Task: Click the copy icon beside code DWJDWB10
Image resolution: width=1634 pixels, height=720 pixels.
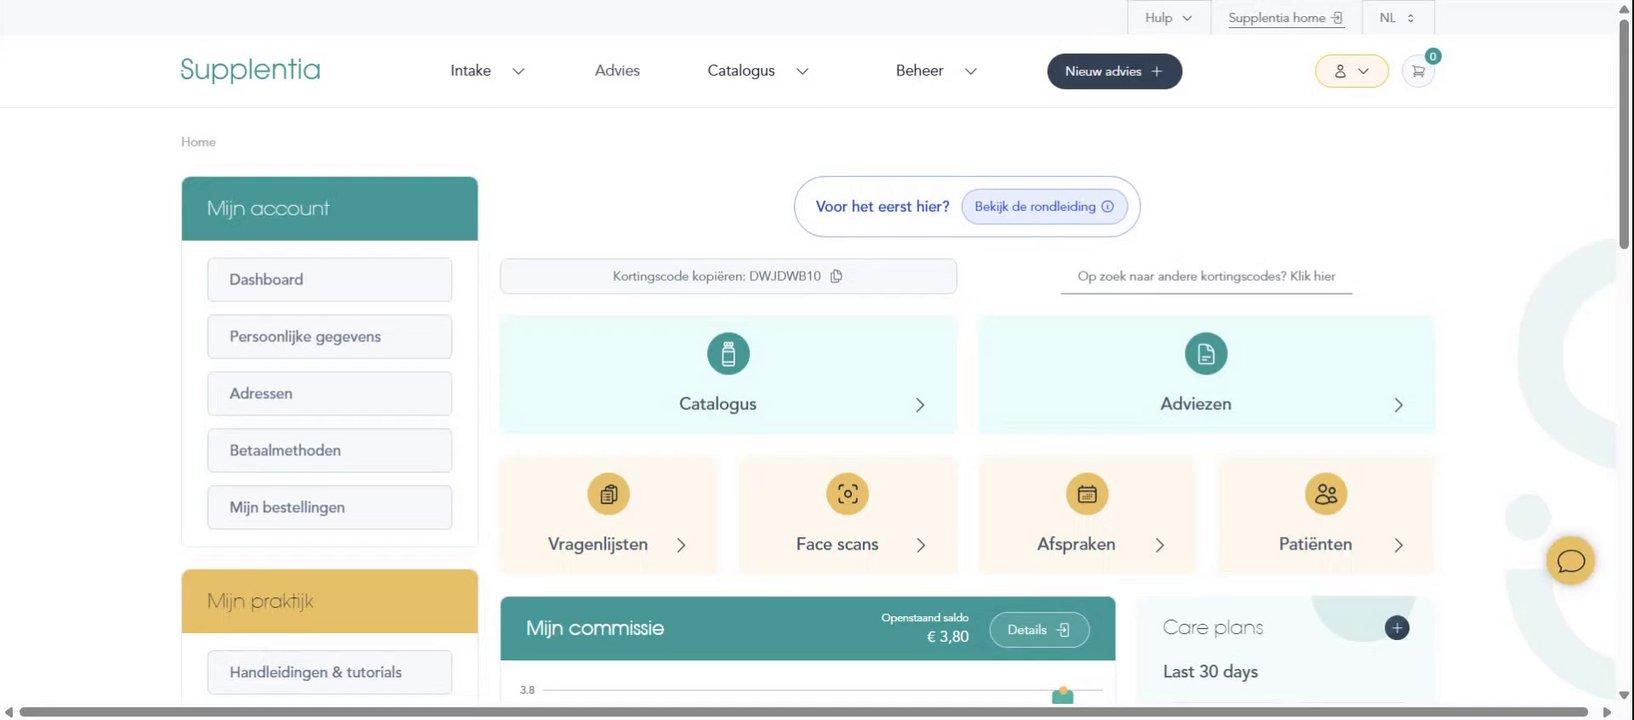Action: coord(836,276)
